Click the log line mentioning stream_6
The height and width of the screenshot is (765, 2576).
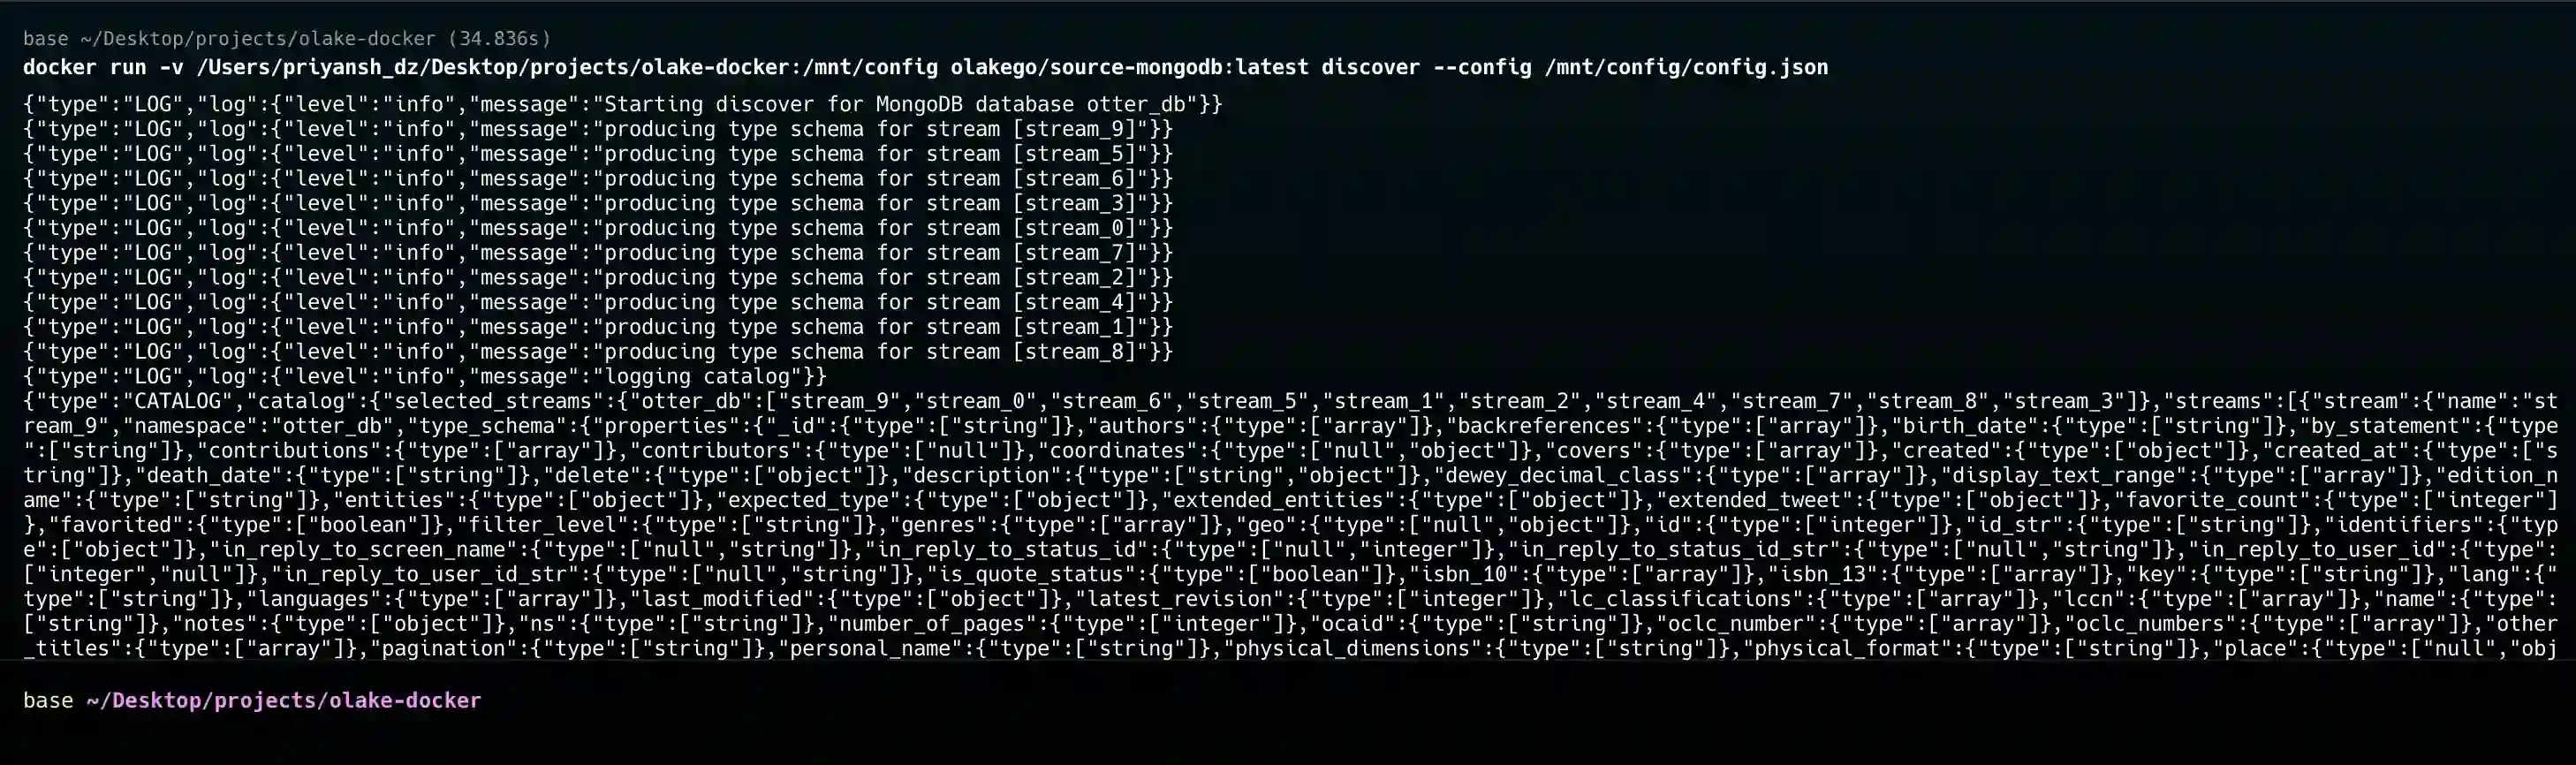pos(598,179)
